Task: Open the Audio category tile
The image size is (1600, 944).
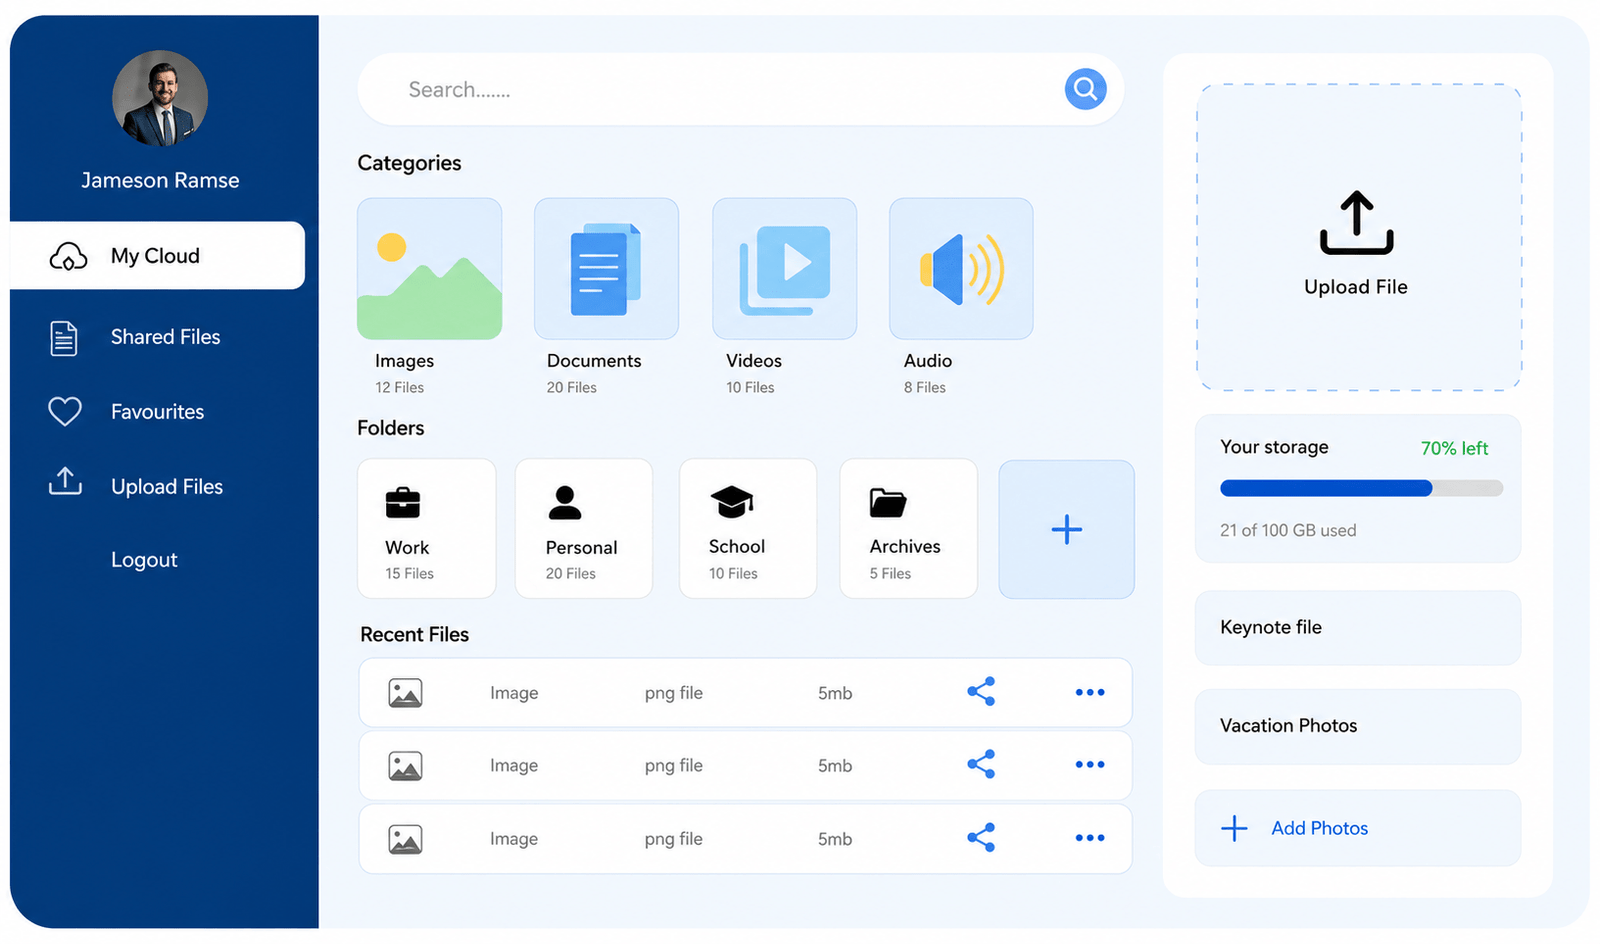Action: click(x=961, y=269)
